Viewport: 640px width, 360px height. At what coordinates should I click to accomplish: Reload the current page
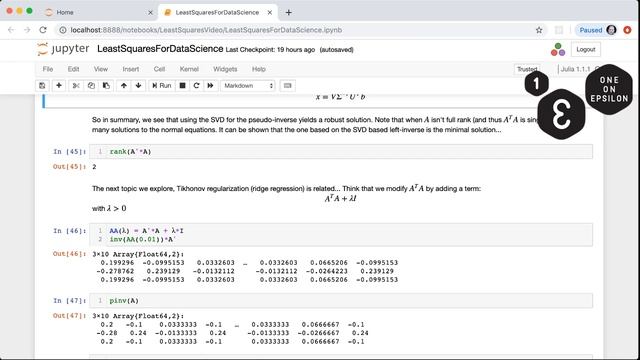(x=43, y=30)
